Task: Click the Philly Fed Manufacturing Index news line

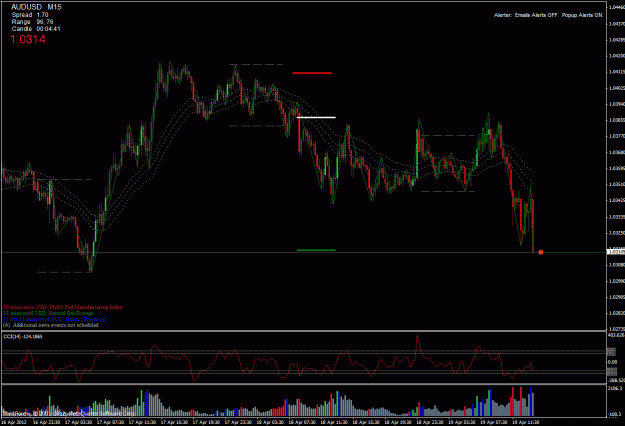Action: (63, 307)
